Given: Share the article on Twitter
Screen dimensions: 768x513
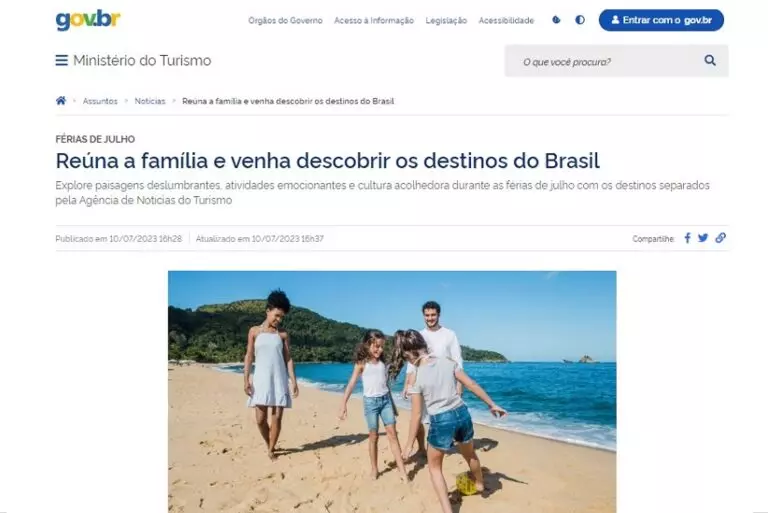Looking at the screenshot, I should (x=703, y=238).
